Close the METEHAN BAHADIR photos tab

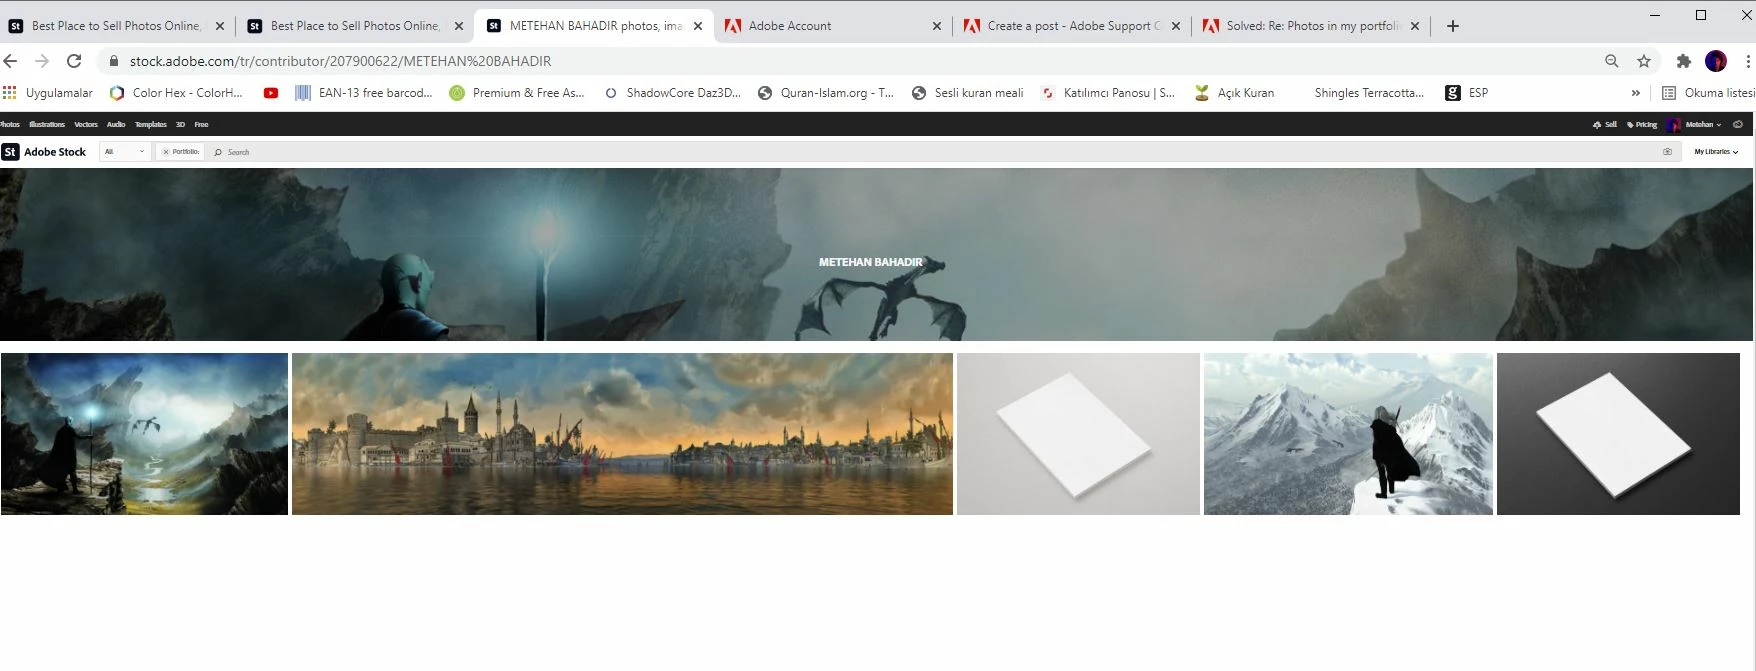[x=698, y=26]
